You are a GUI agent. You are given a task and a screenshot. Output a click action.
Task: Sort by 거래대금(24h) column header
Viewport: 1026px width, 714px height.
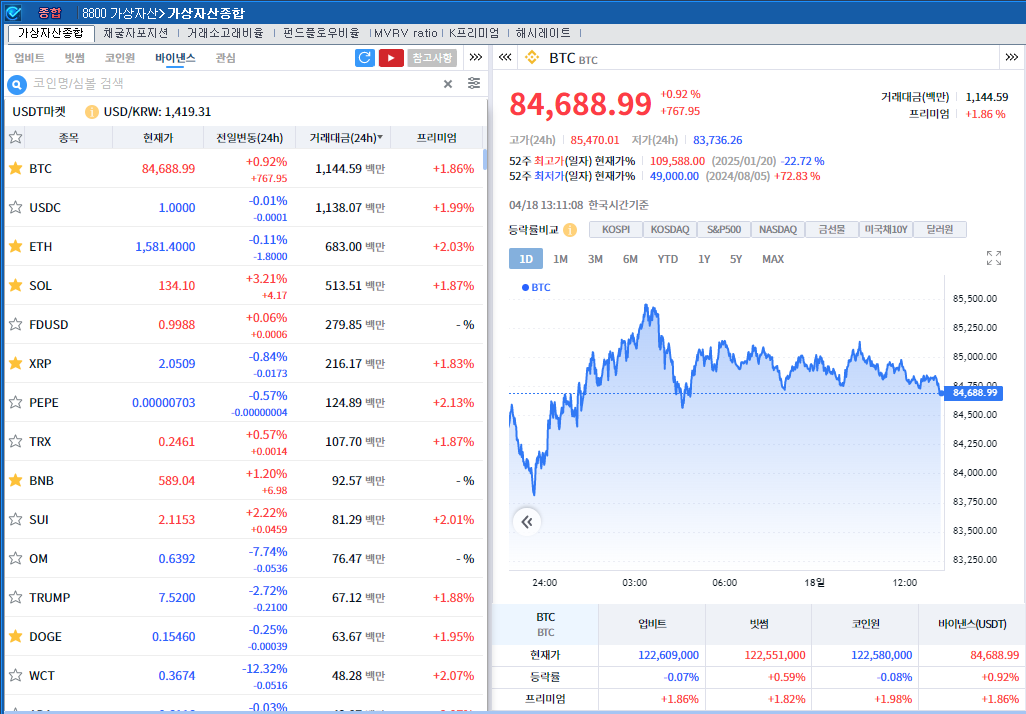(344, 138)
